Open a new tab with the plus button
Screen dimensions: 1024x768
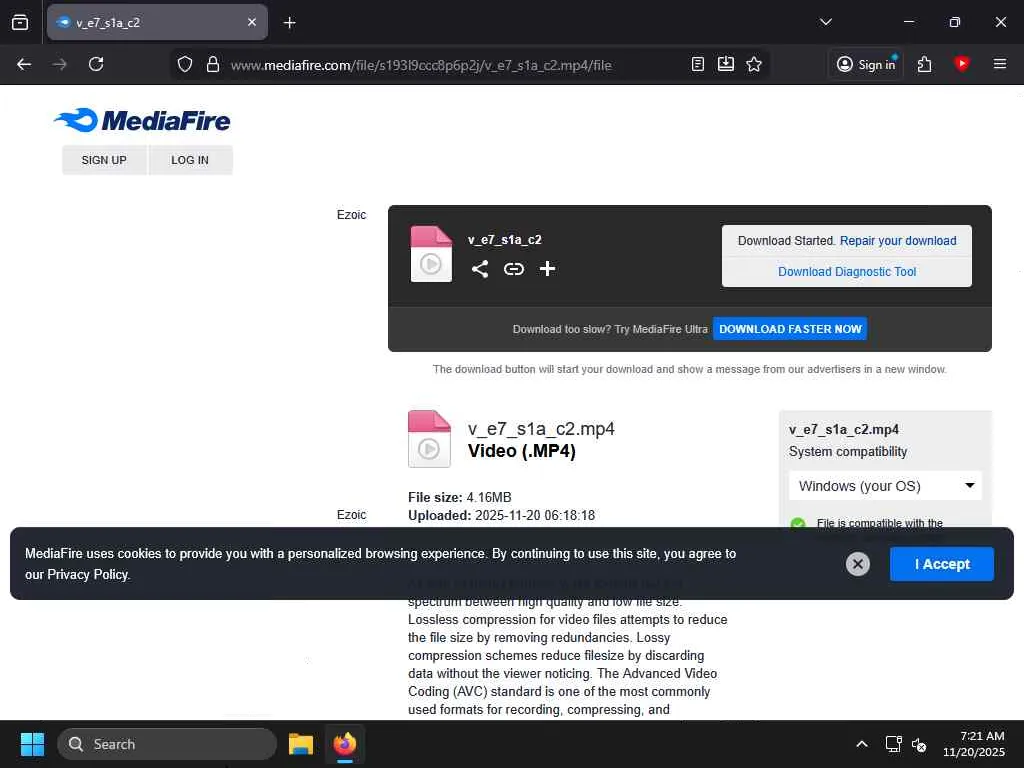pyautogui.click(x=290, y=23)
